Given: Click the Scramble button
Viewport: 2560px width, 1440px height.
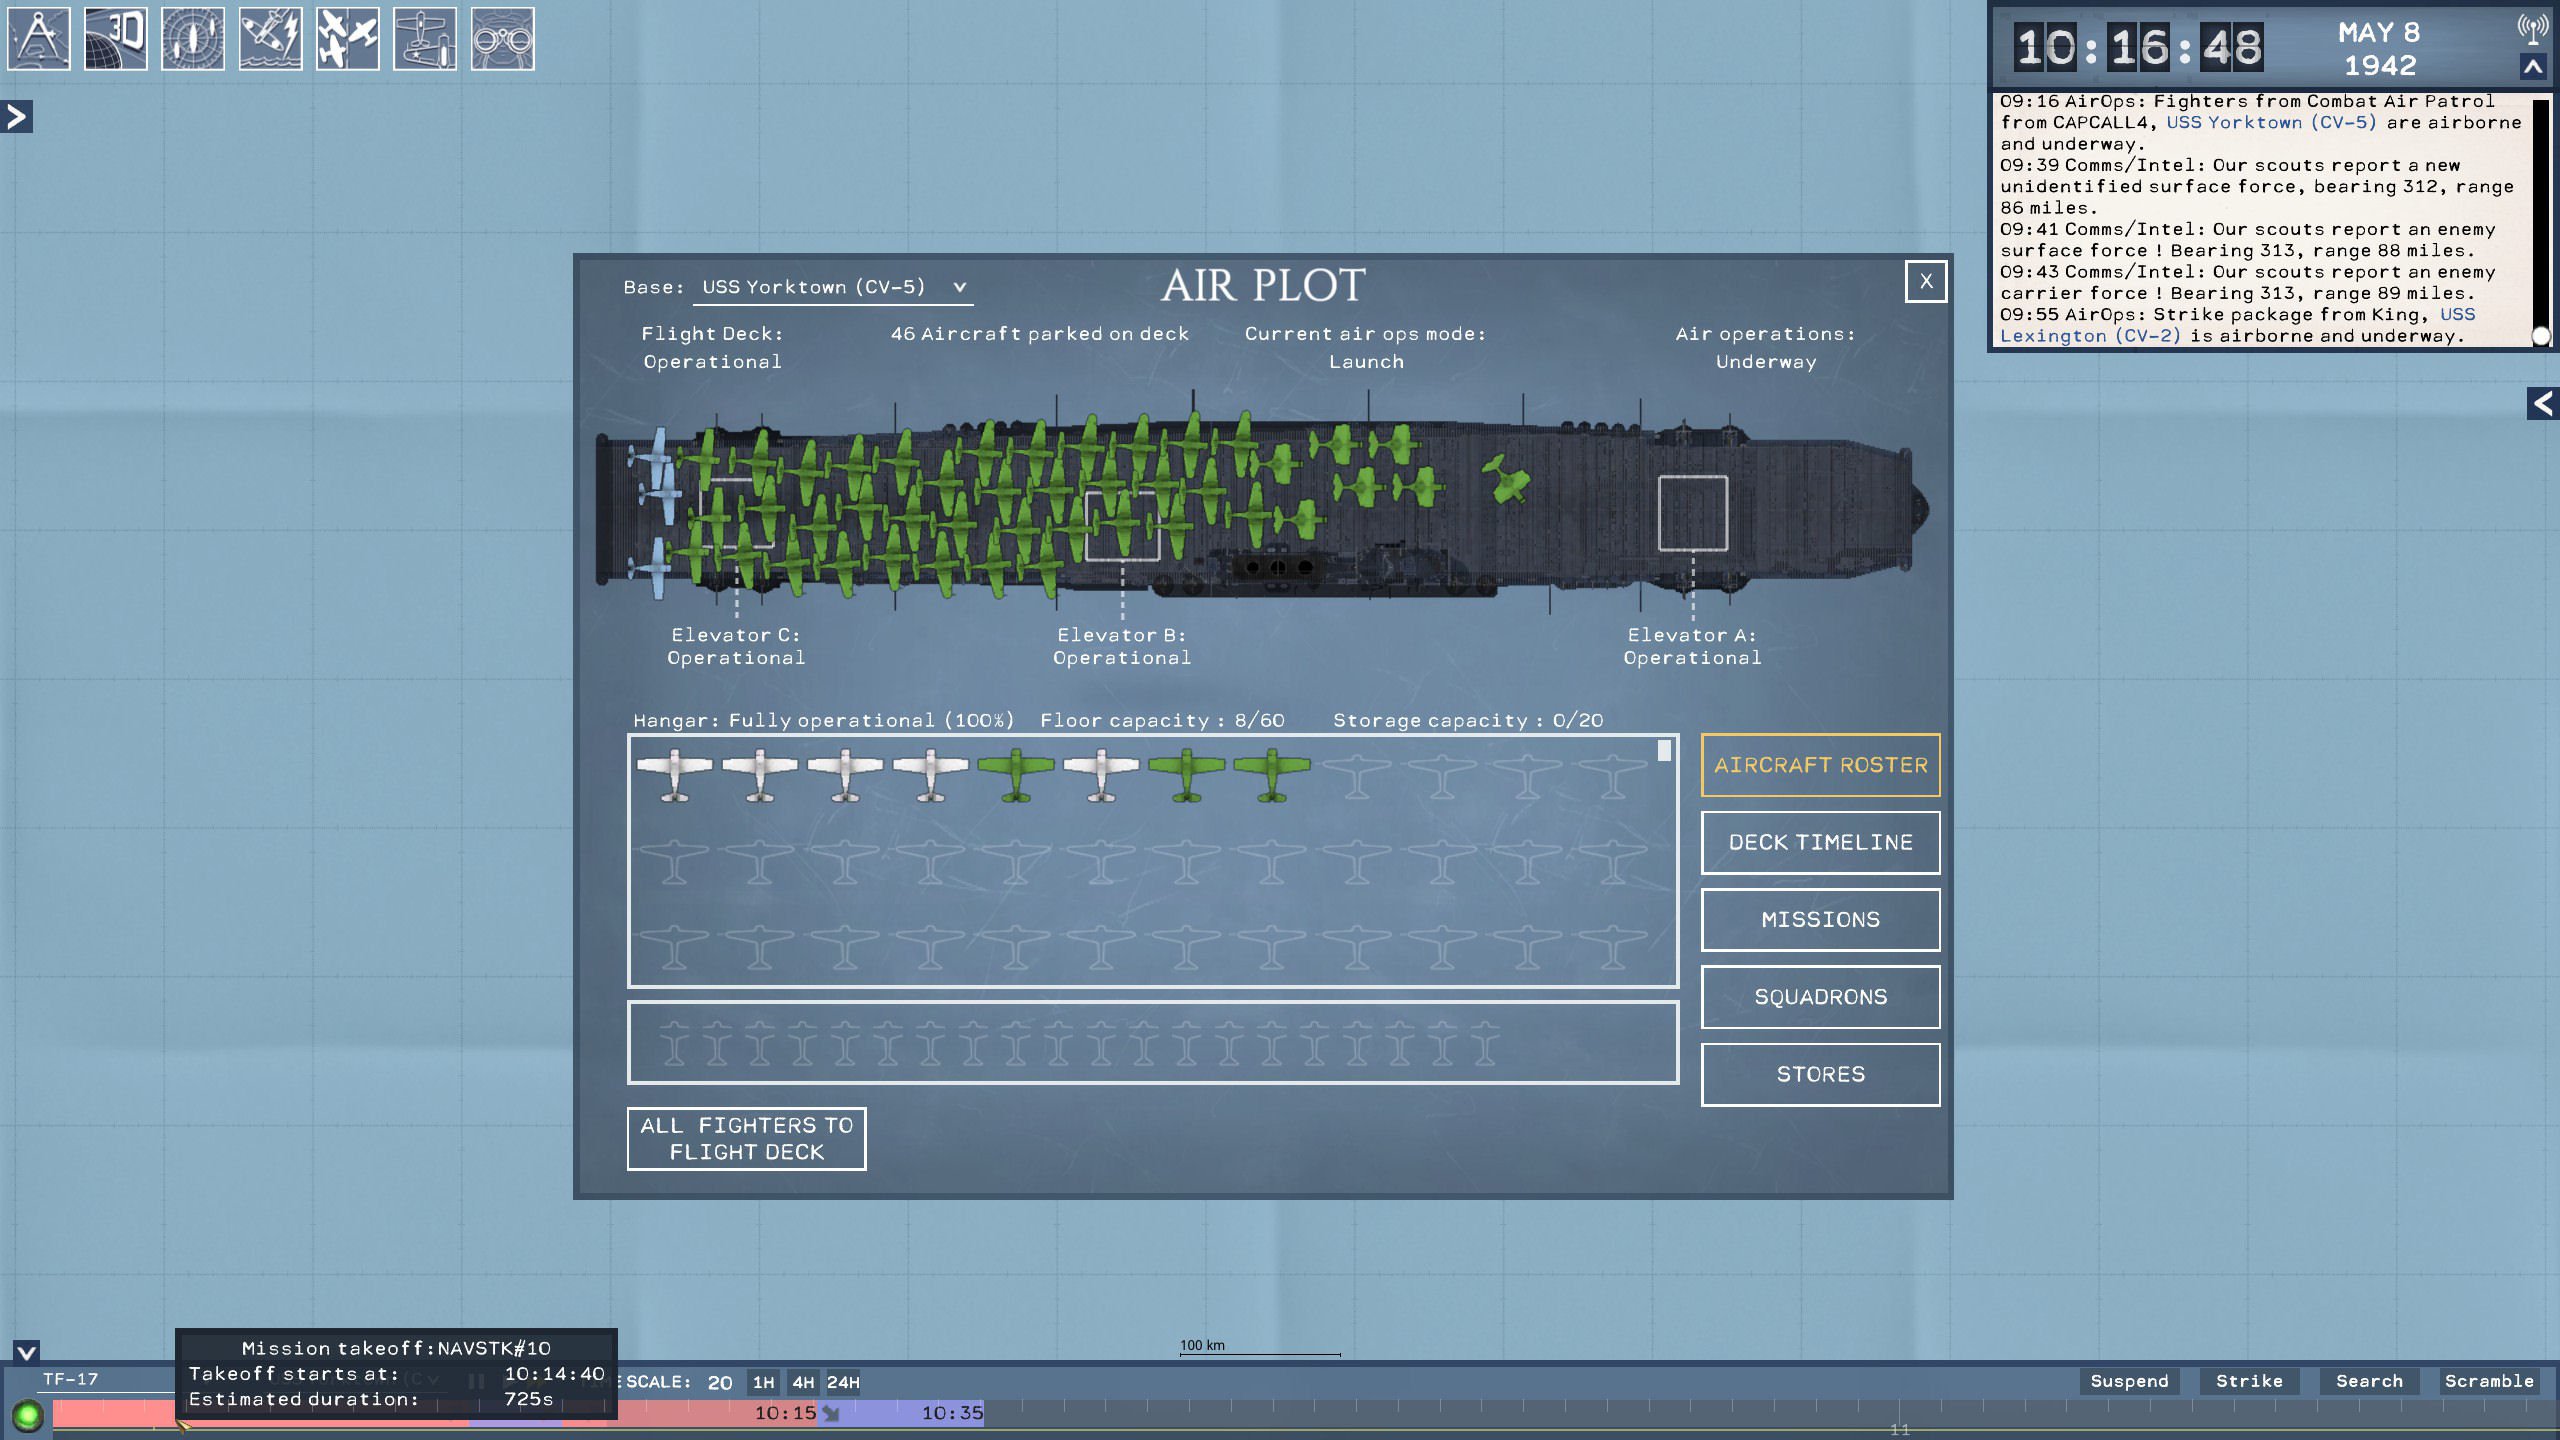Looking at the screenshot, I should coord(2489,1381).
